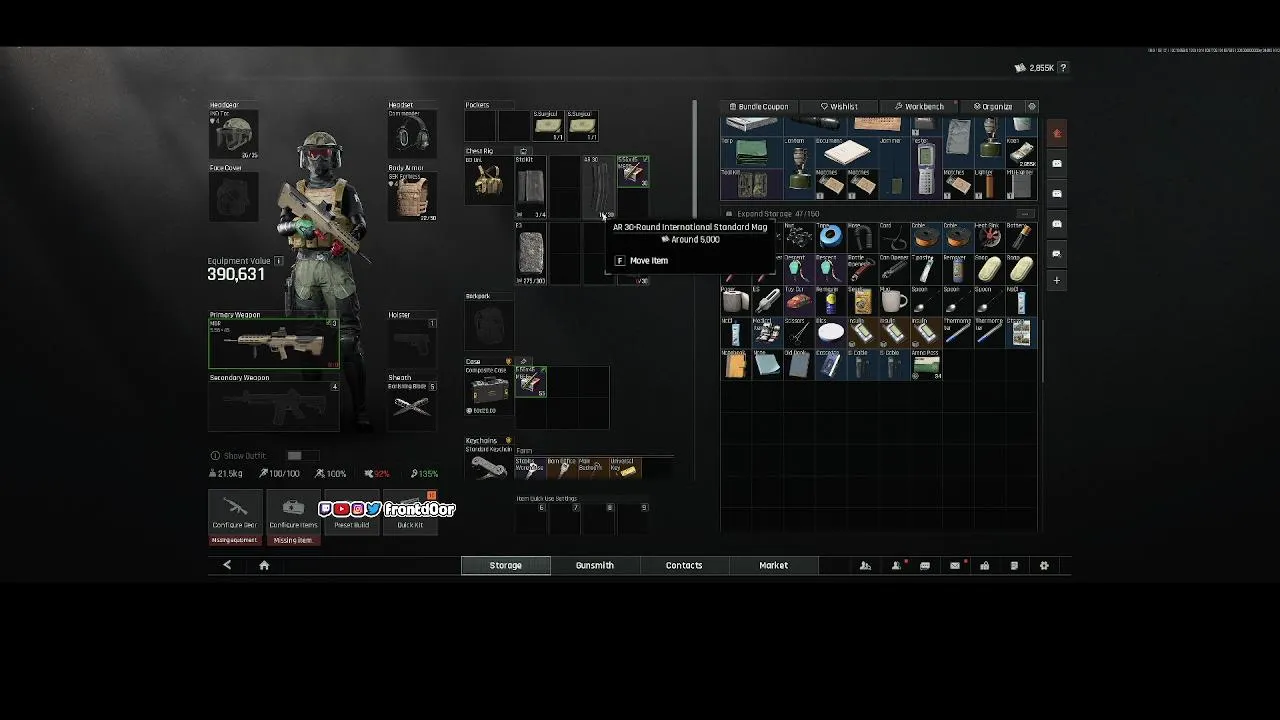Click the Koen currency balance 2,855K
The height and width of the screenshot is (720, 1280).
1034,68
